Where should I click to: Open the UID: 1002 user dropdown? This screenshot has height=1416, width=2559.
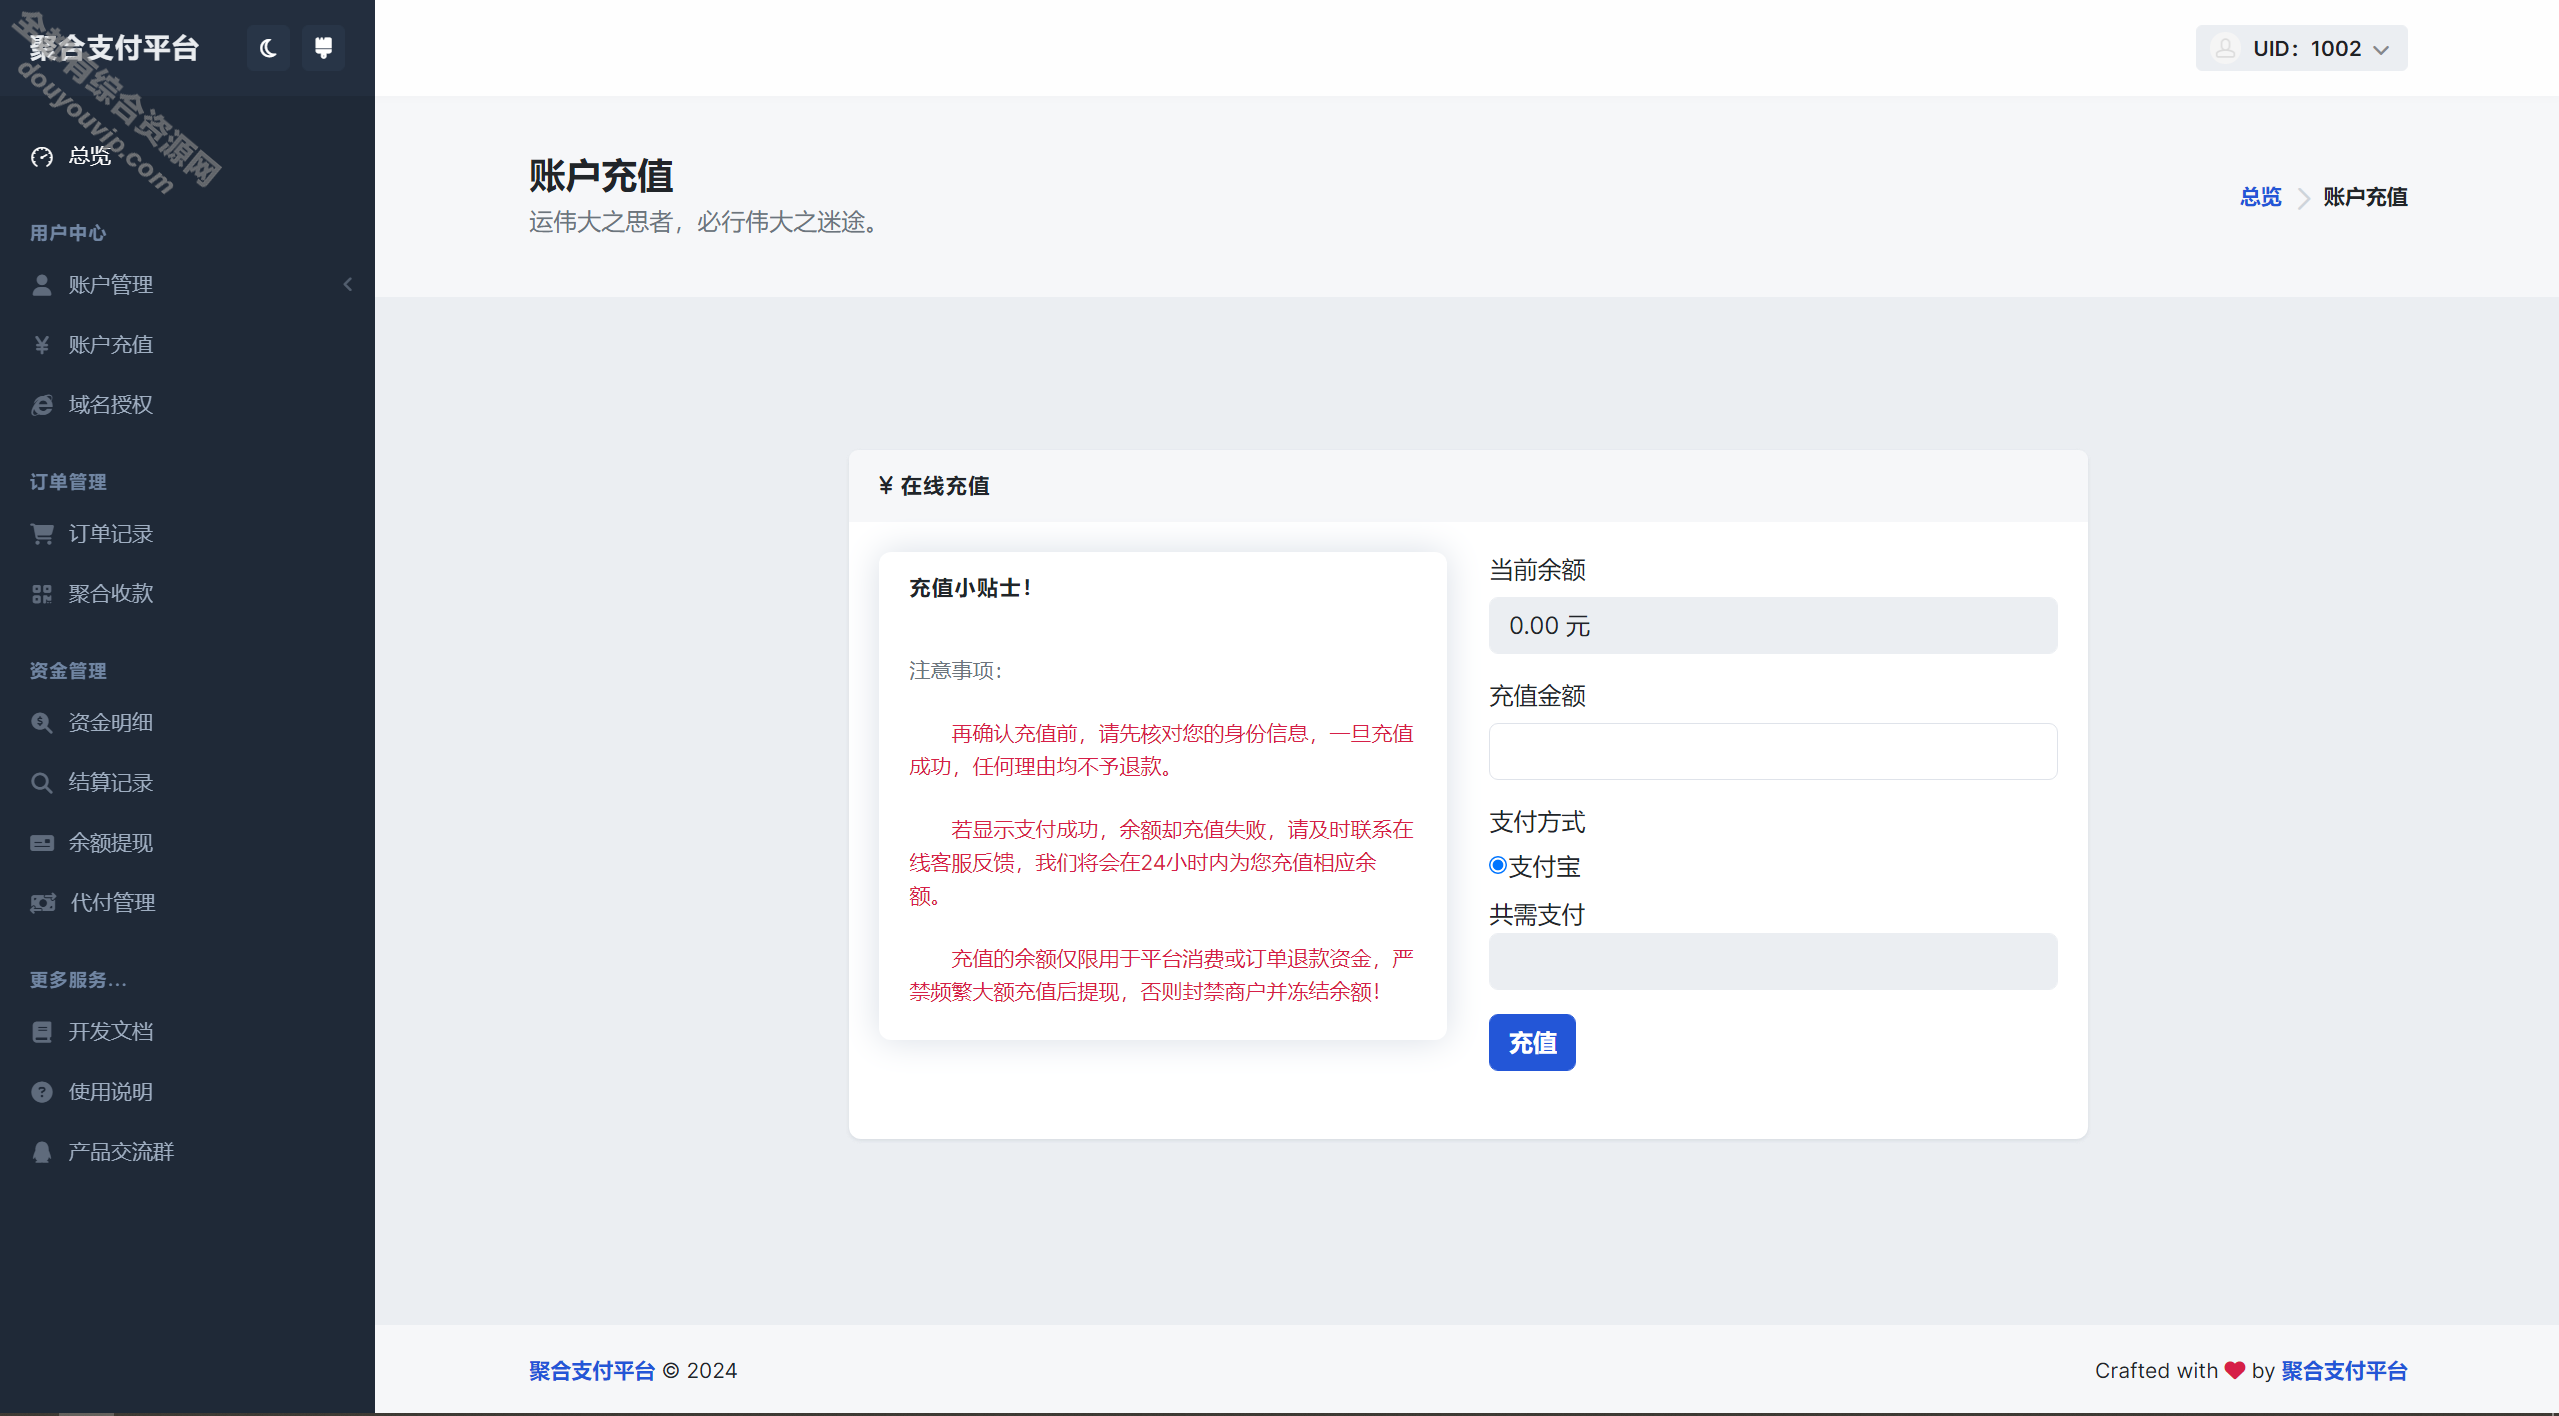pos(2301,48)
